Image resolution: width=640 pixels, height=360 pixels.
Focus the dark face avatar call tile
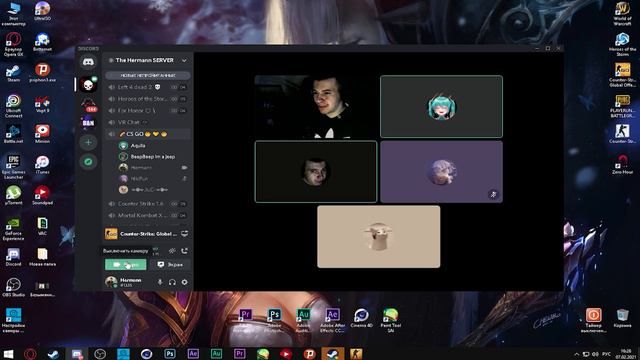click(316, 171)
